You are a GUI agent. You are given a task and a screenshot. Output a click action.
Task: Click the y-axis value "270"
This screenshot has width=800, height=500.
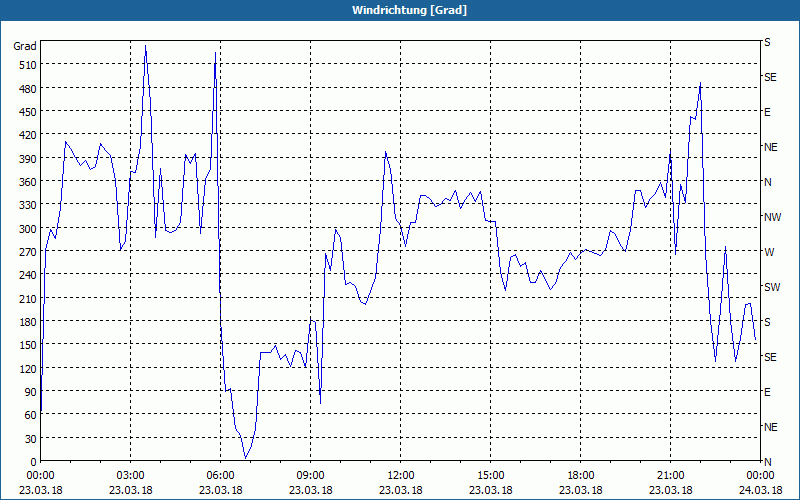[28, 252]
